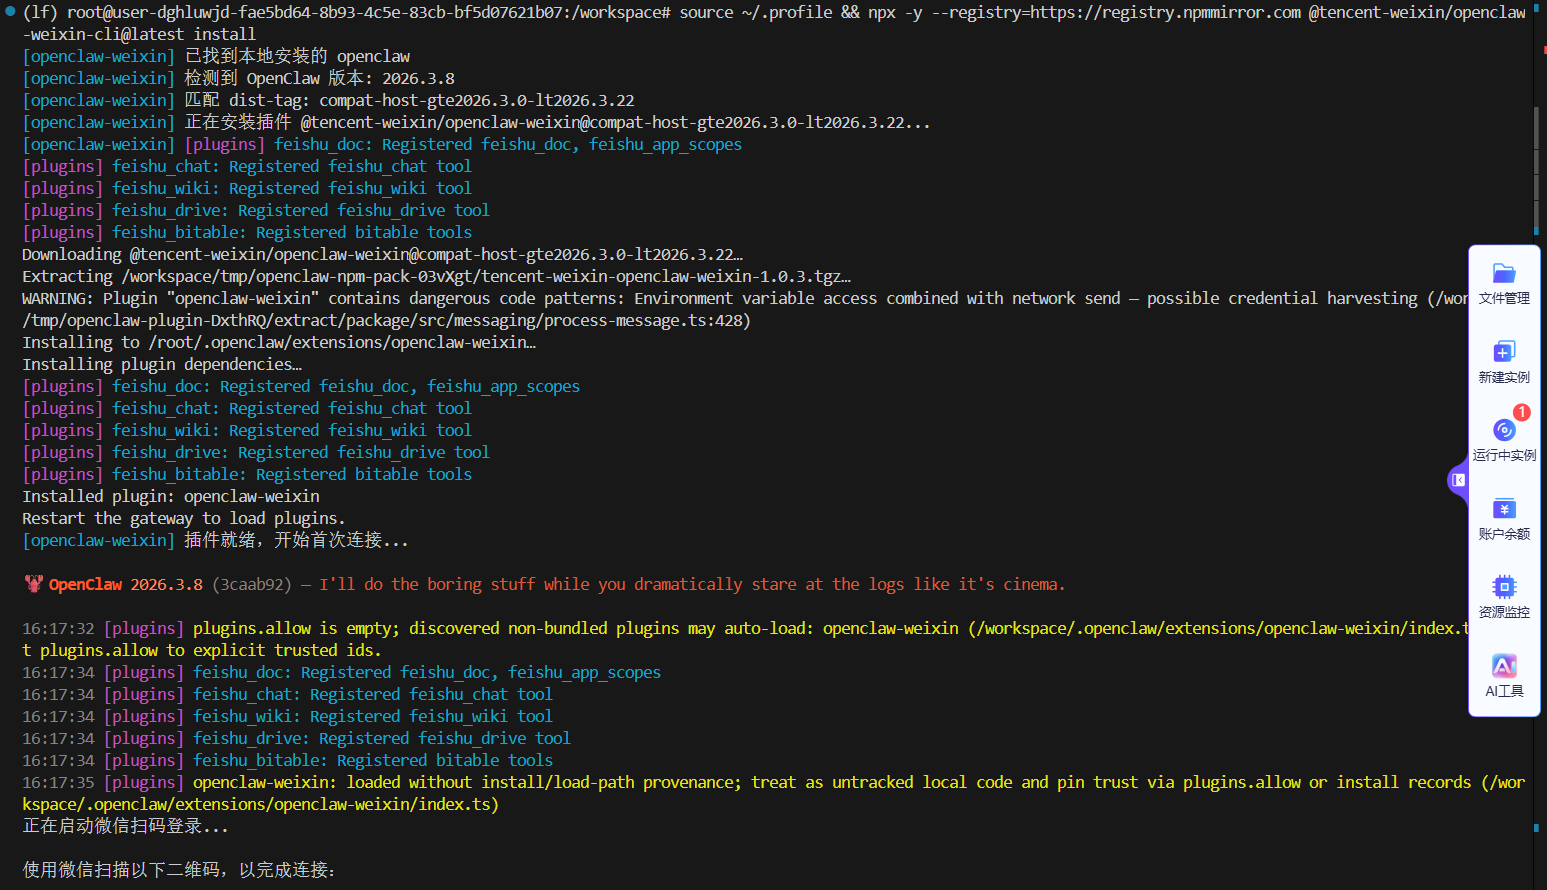Click the 'Installed plugin: openclaw-weixin' line

coord(171,496)
